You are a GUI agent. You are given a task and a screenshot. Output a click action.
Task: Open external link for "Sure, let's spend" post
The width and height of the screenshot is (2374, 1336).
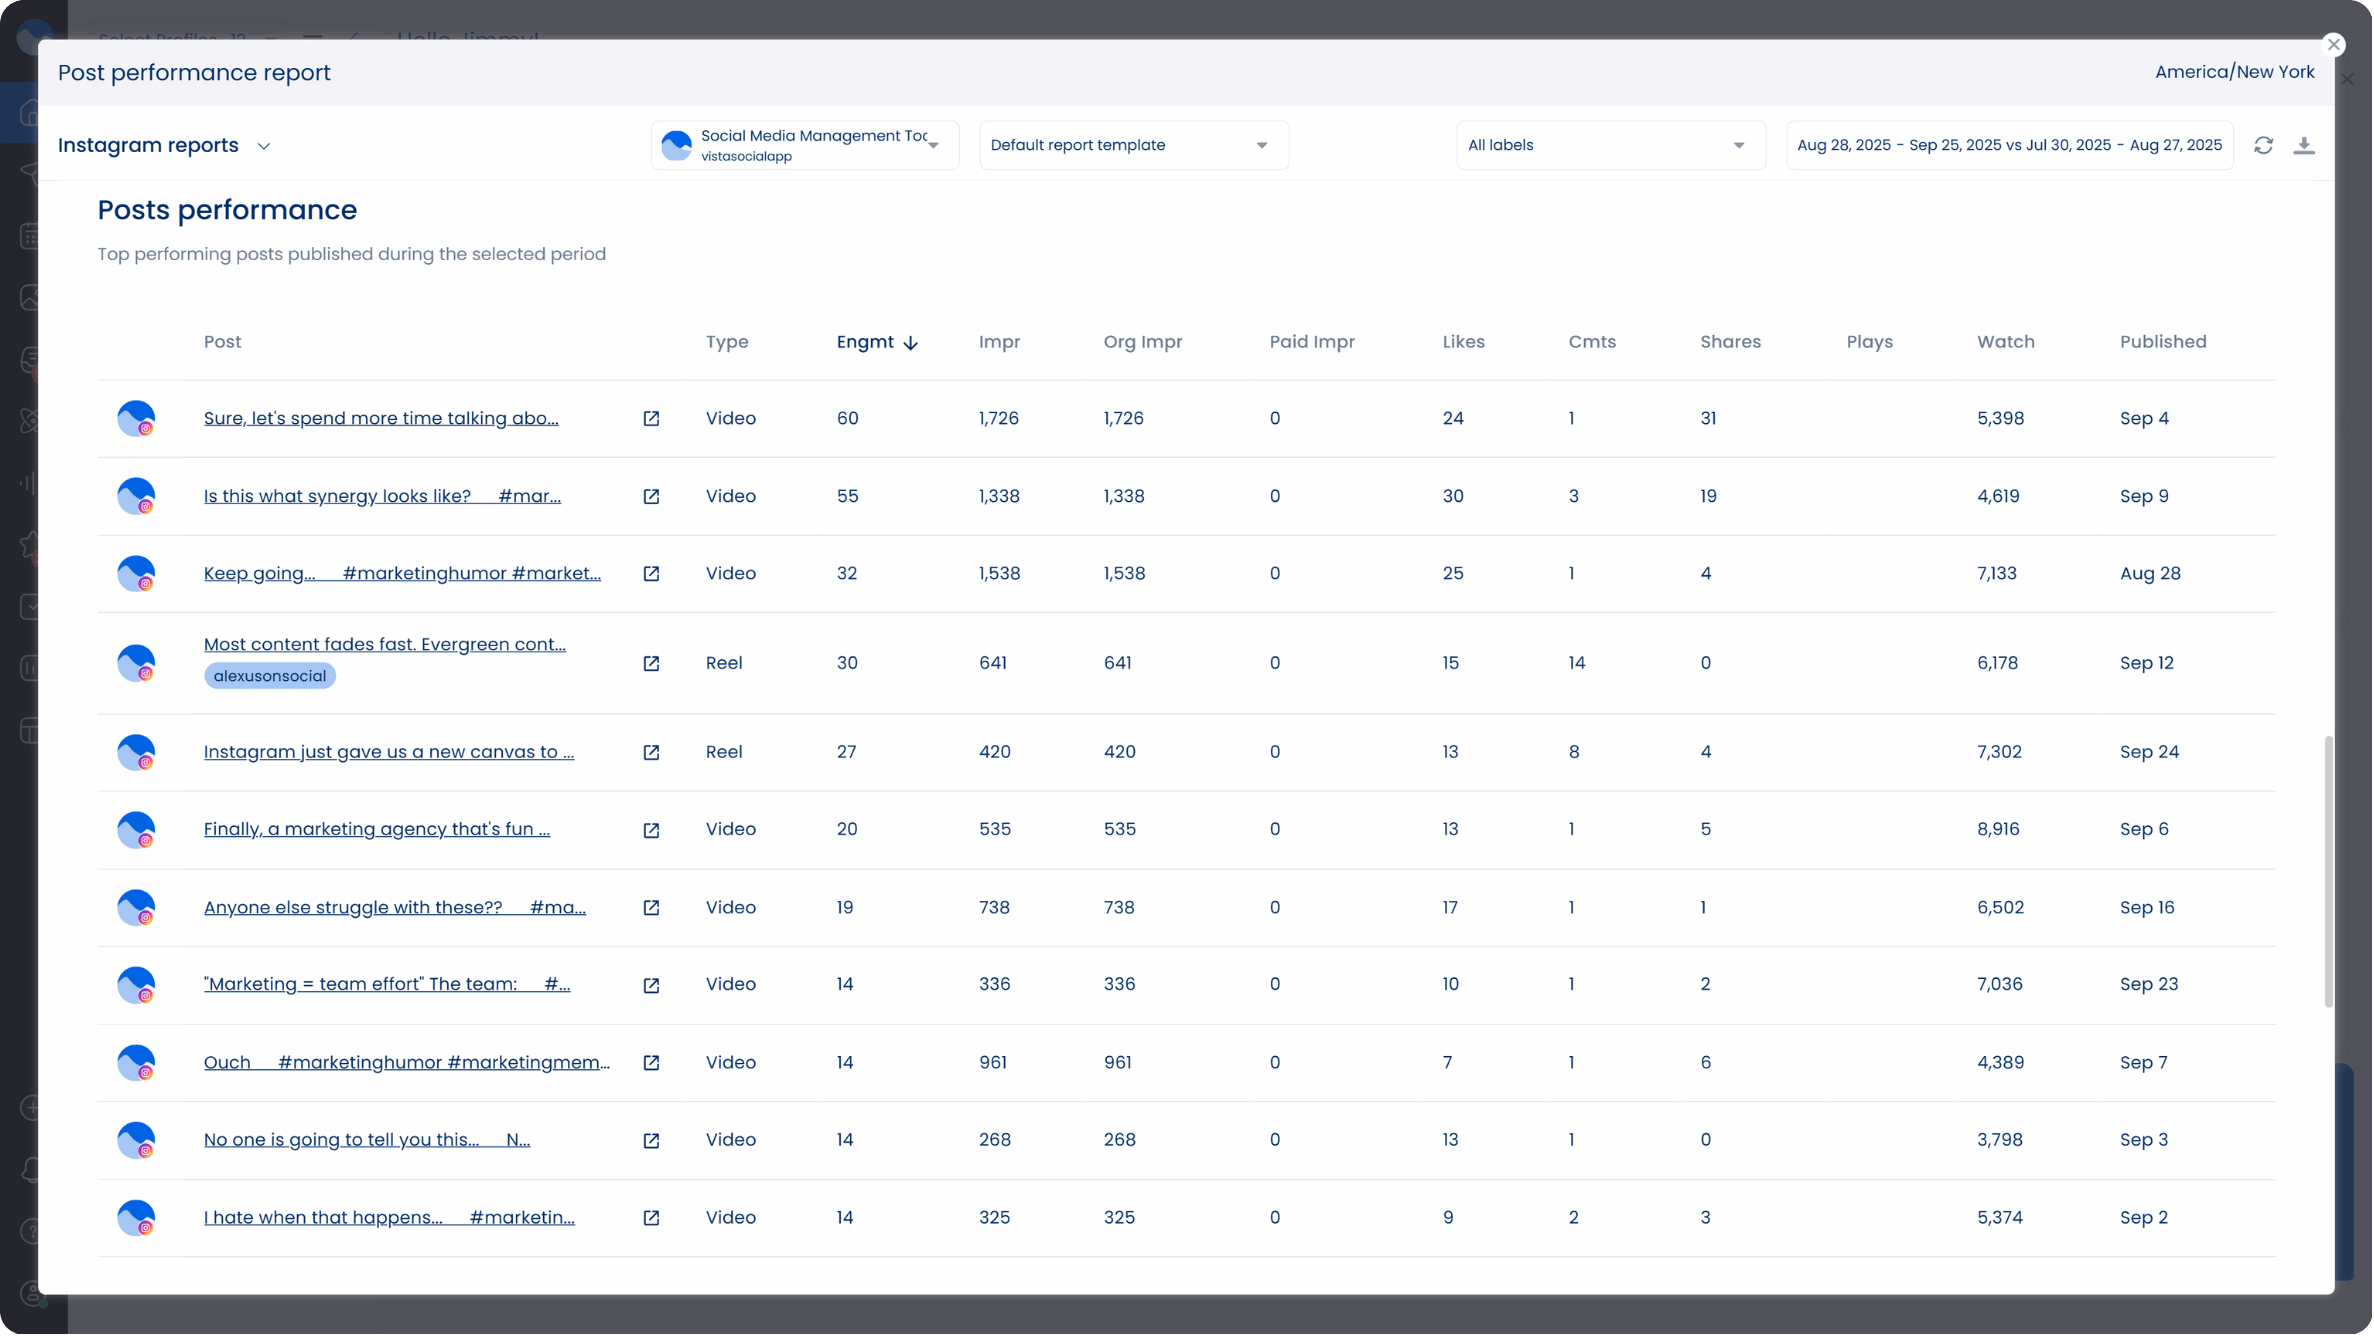(651, 418)
